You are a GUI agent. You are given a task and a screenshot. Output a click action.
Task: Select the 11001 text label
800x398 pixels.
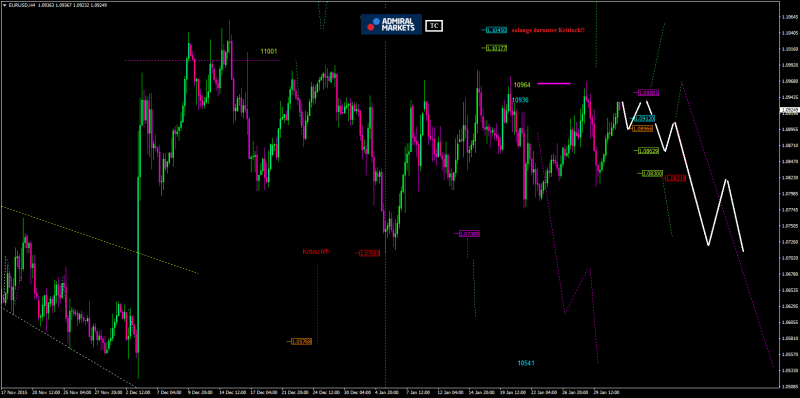tap(269, 52)
